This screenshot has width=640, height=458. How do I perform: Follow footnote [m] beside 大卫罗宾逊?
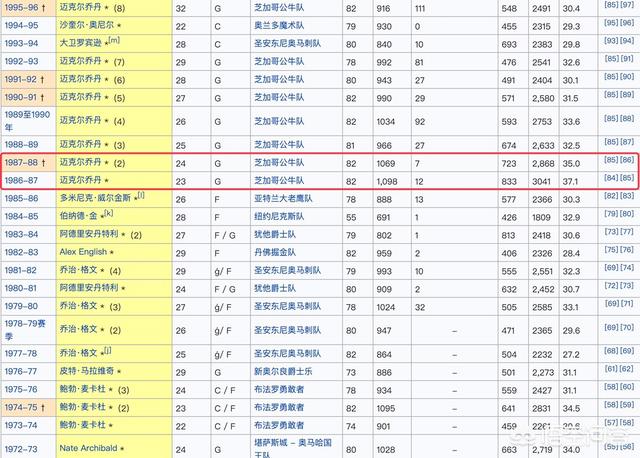click(114, 40)
